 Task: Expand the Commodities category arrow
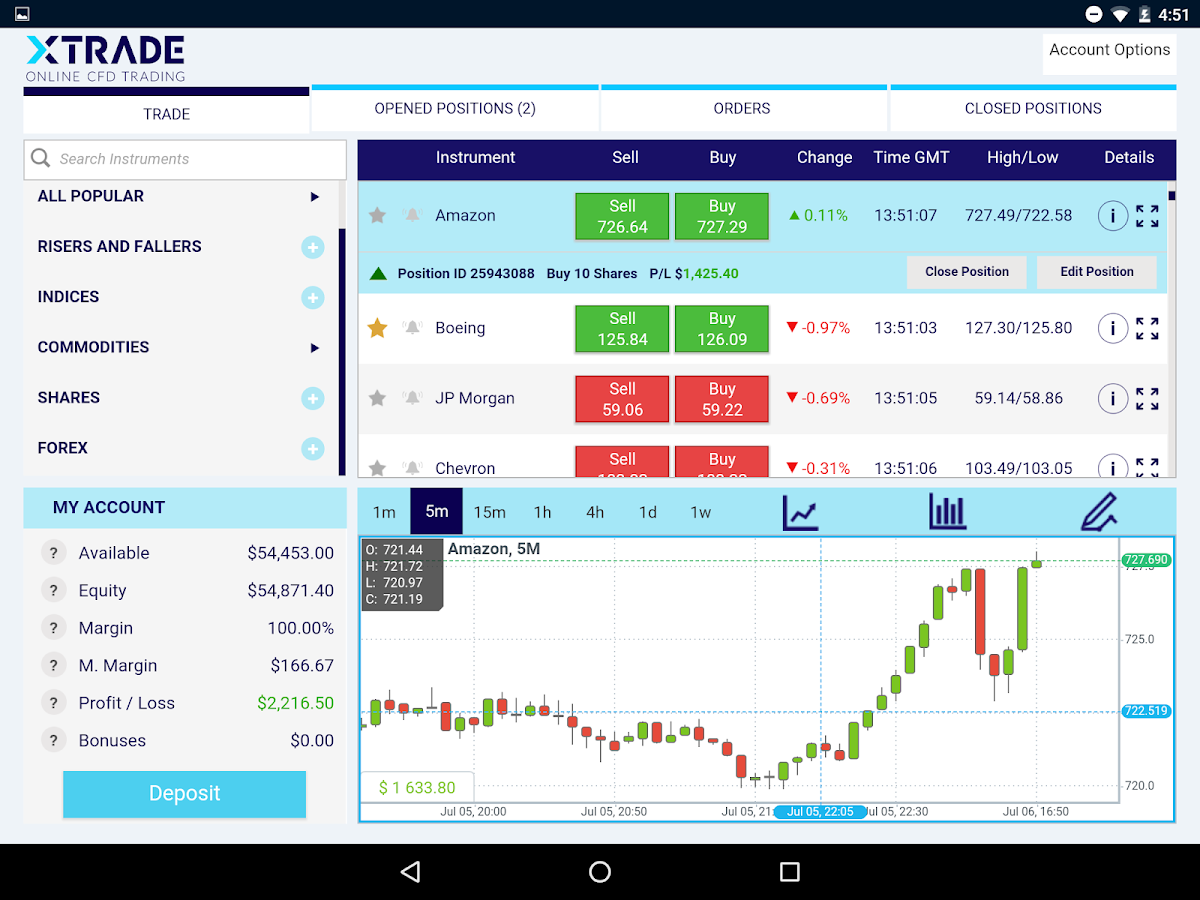pyautogui.click(x=315, y=348)
